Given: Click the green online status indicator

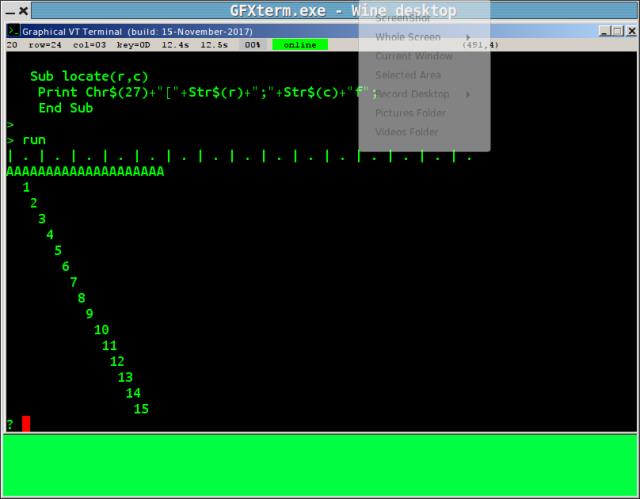Looking at the screenshot, I should pyautogui.click(x=299, y=45).
